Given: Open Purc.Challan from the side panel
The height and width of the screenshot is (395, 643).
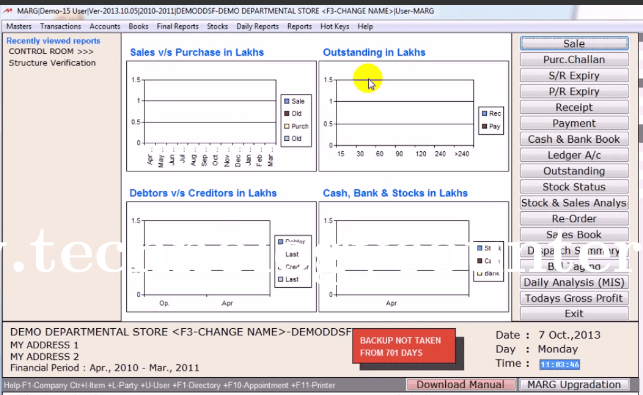Looking at the screenshot, I should [574, 59].
